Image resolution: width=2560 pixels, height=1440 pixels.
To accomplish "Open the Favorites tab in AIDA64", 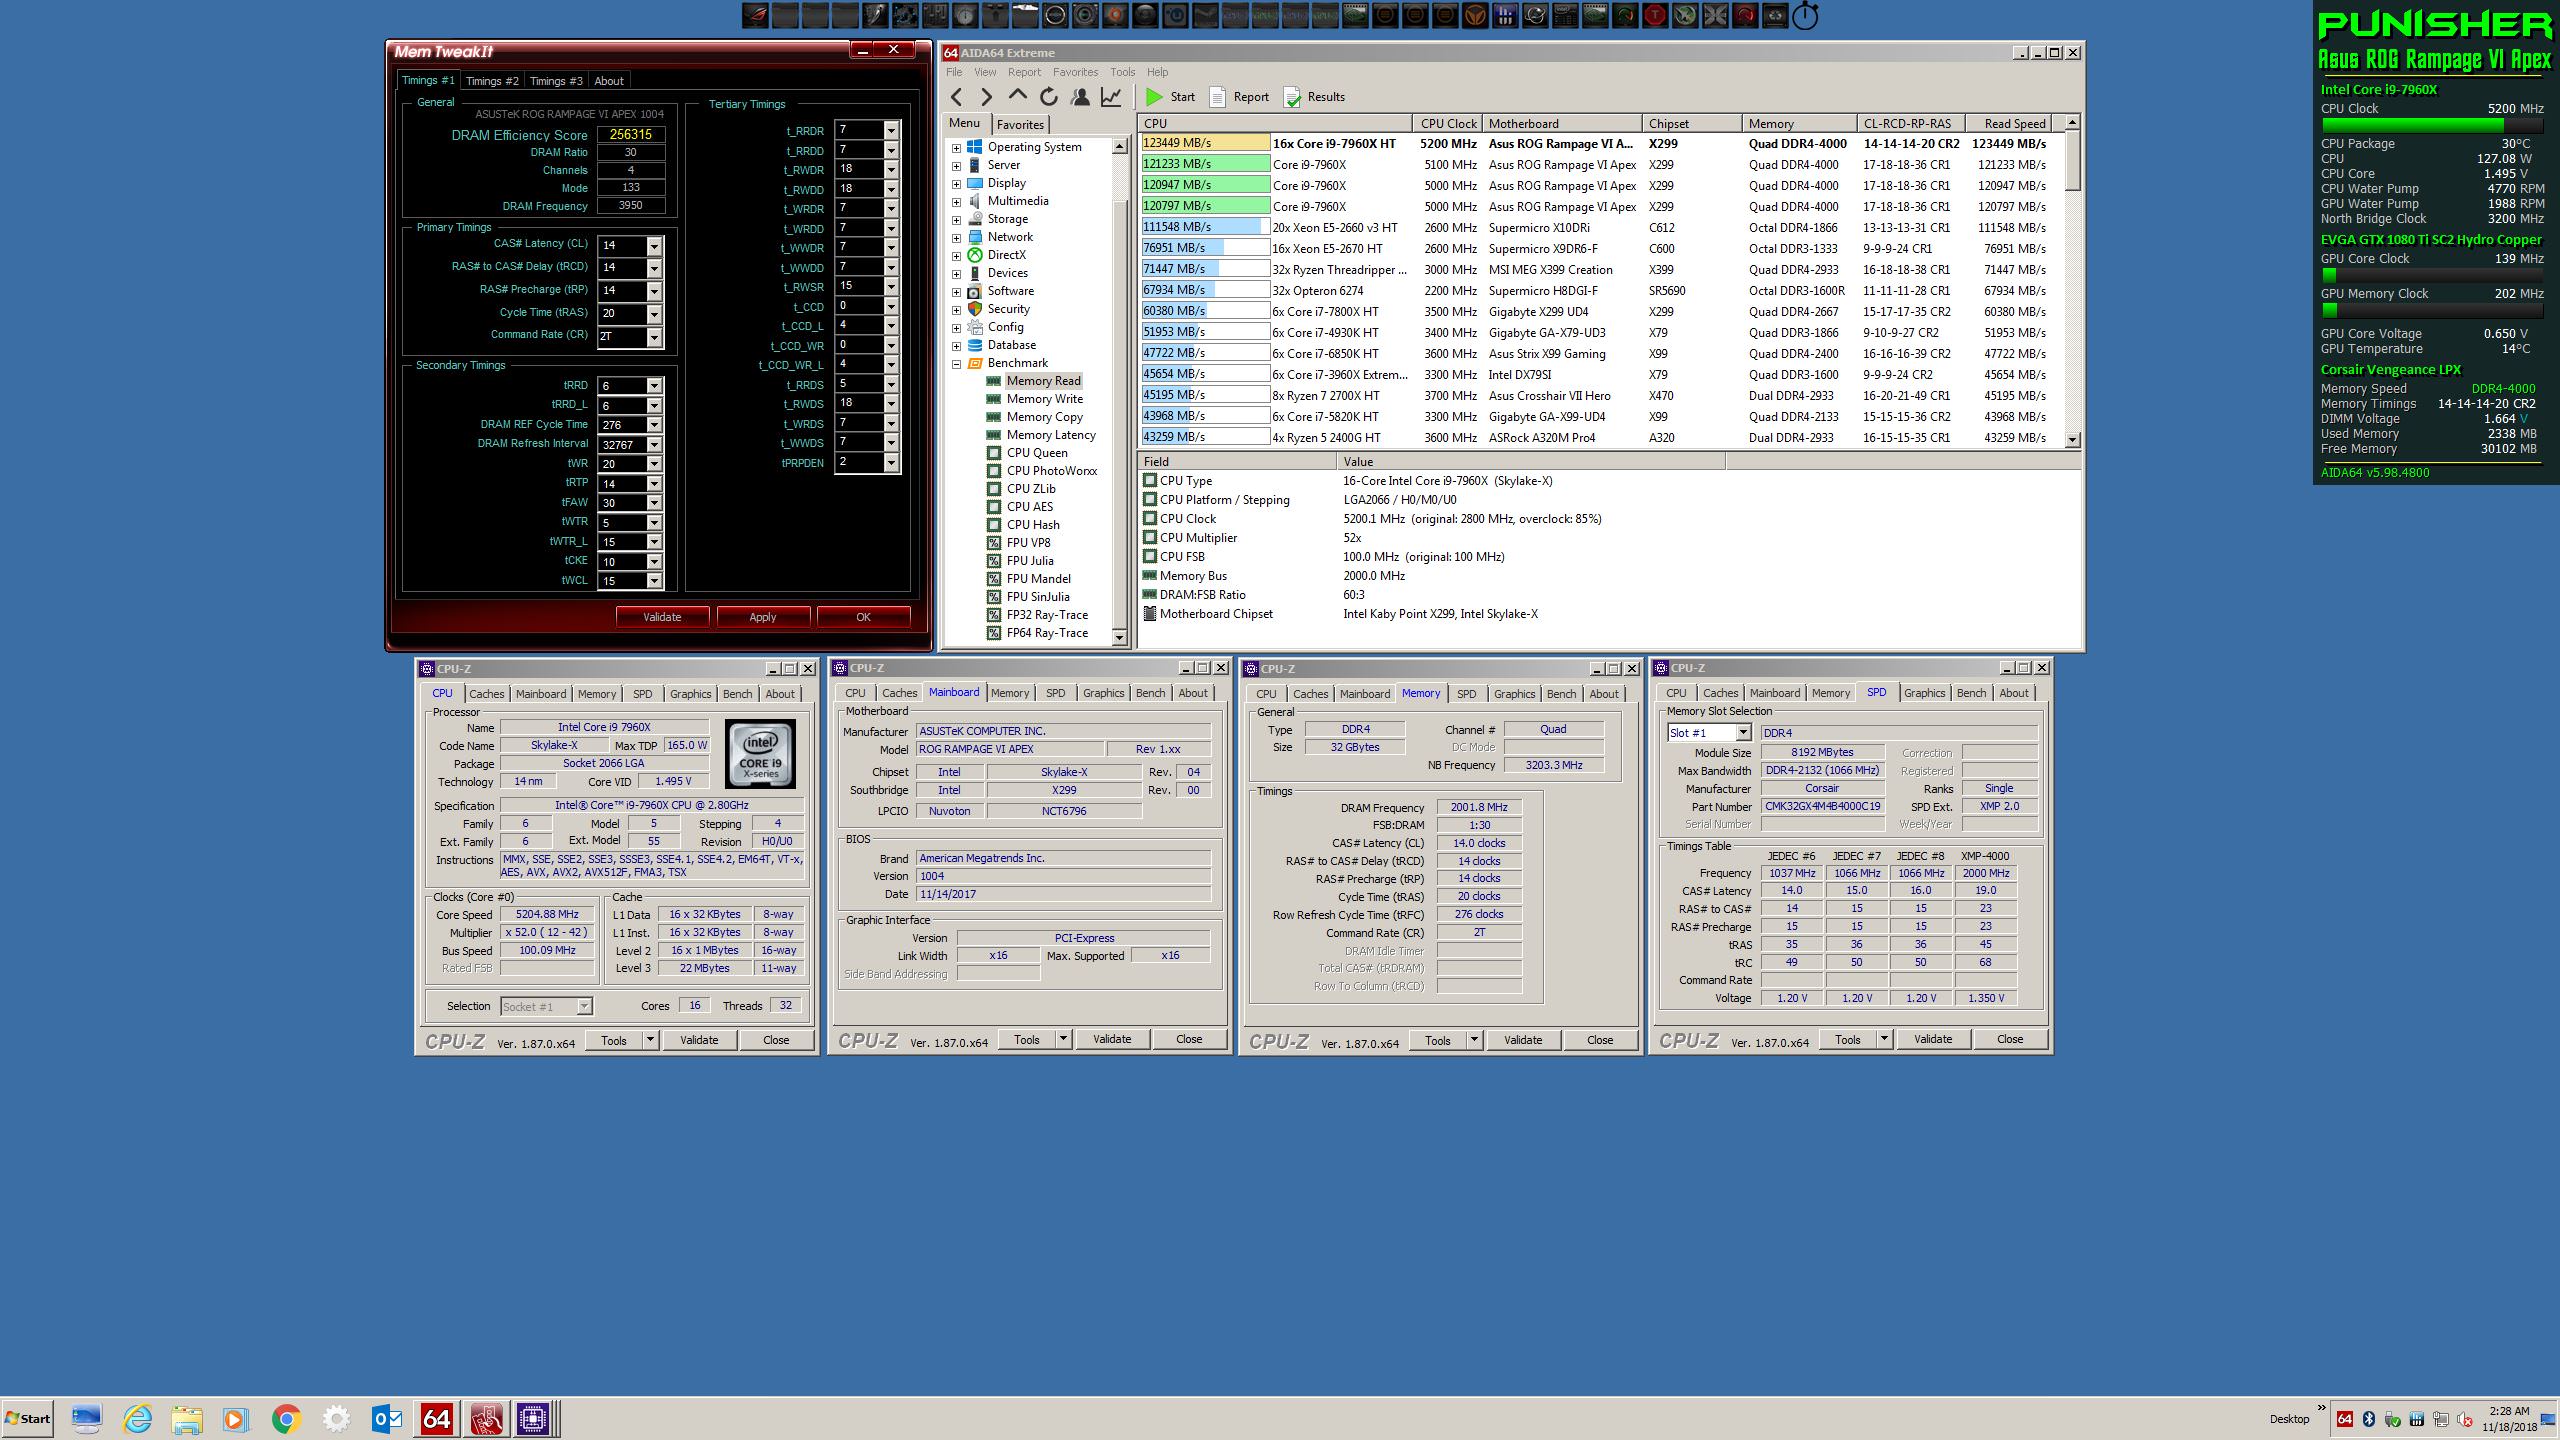I will point(1020,125).
